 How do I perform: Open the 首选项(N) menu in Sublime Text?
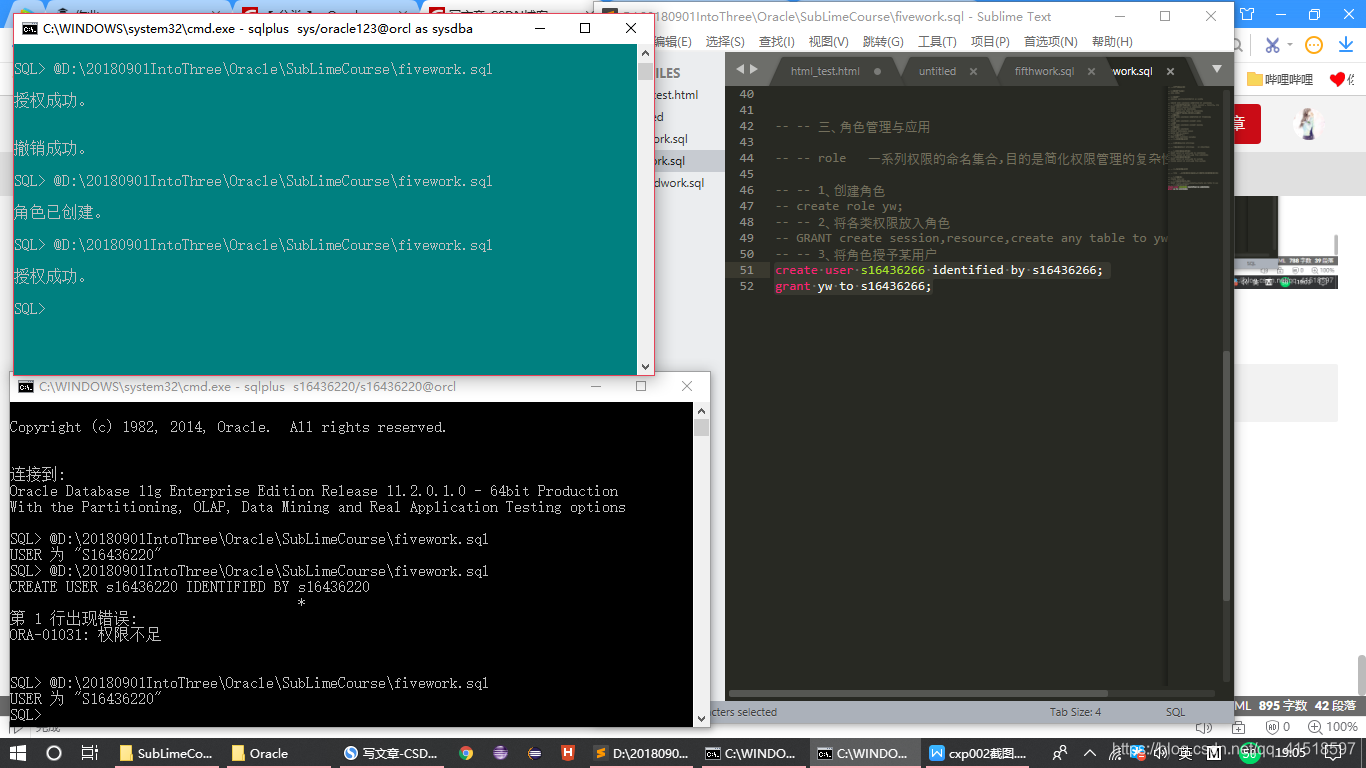tap(1050, 42)
